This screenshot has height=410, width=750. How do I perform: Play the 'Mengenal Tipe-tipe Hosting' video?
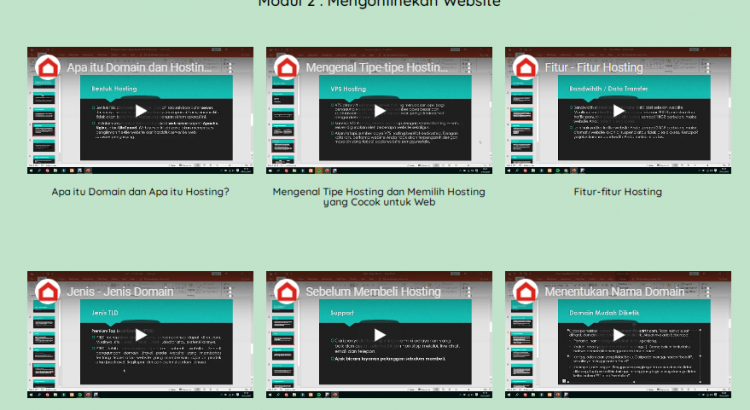coord(380,111)
